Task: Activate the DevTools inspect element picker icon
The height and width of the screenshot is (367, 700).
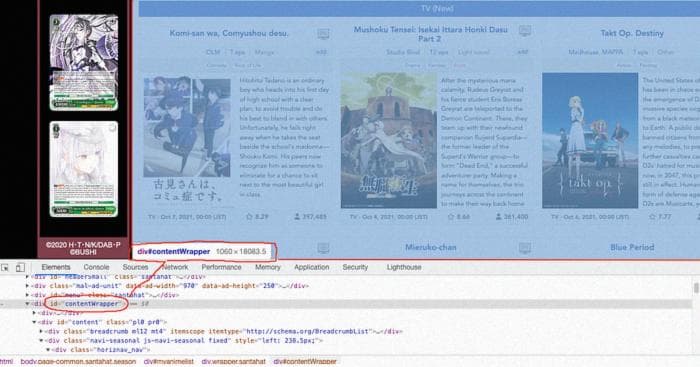Action: tap(5, 267)
